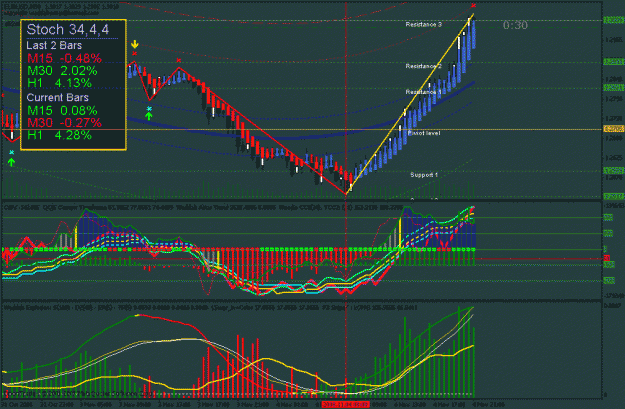Click the Resistance 2 level label

(424, 66)
